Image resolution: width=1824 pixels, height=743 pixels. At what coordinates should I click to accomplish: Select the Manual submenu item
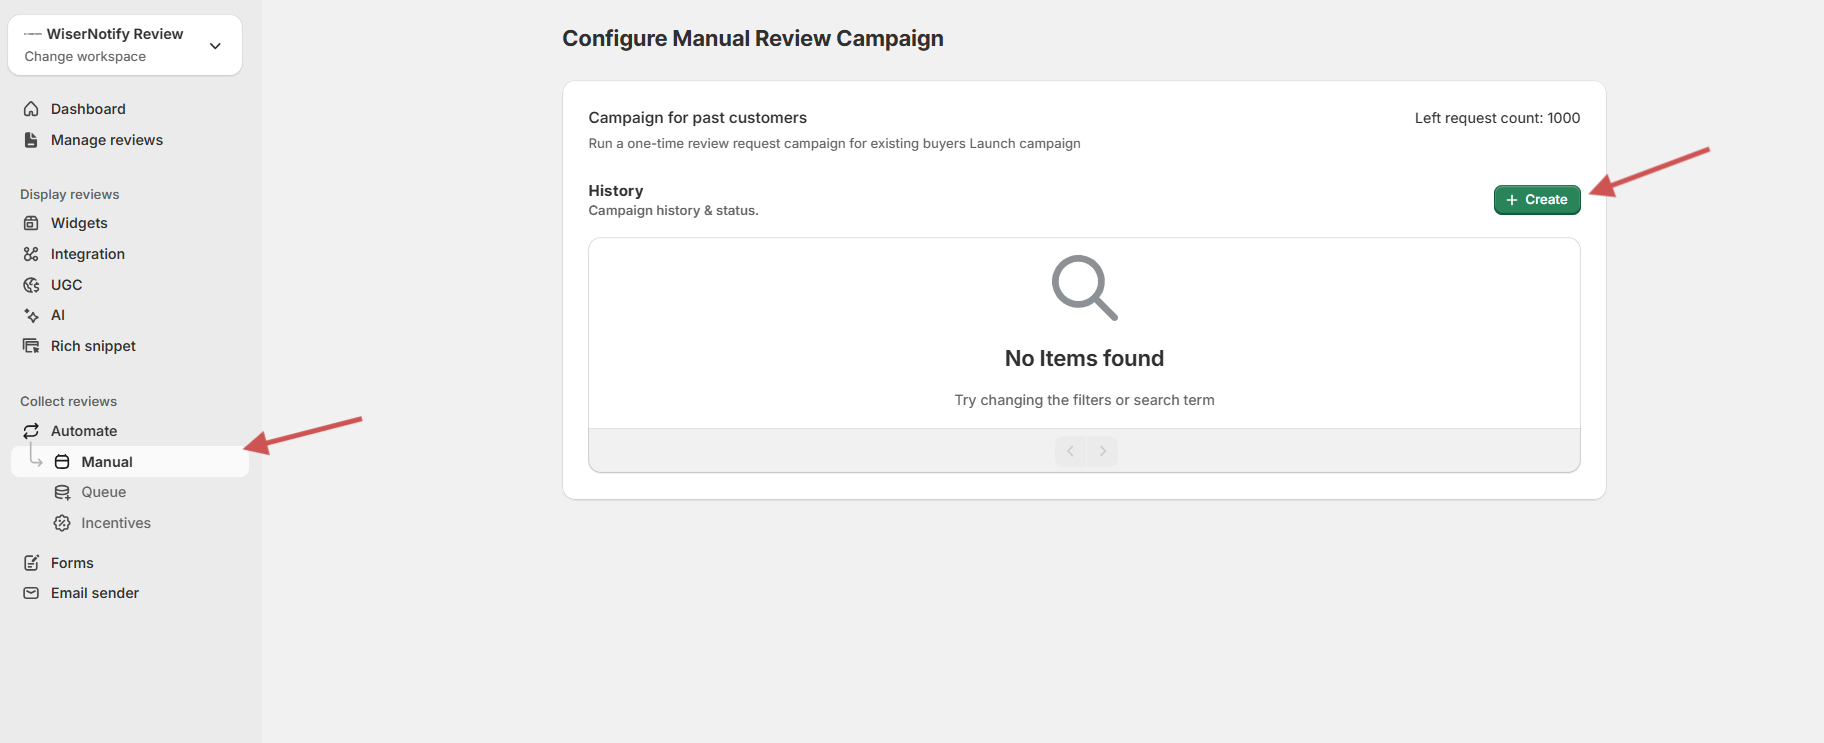click(x=107, y=462)
